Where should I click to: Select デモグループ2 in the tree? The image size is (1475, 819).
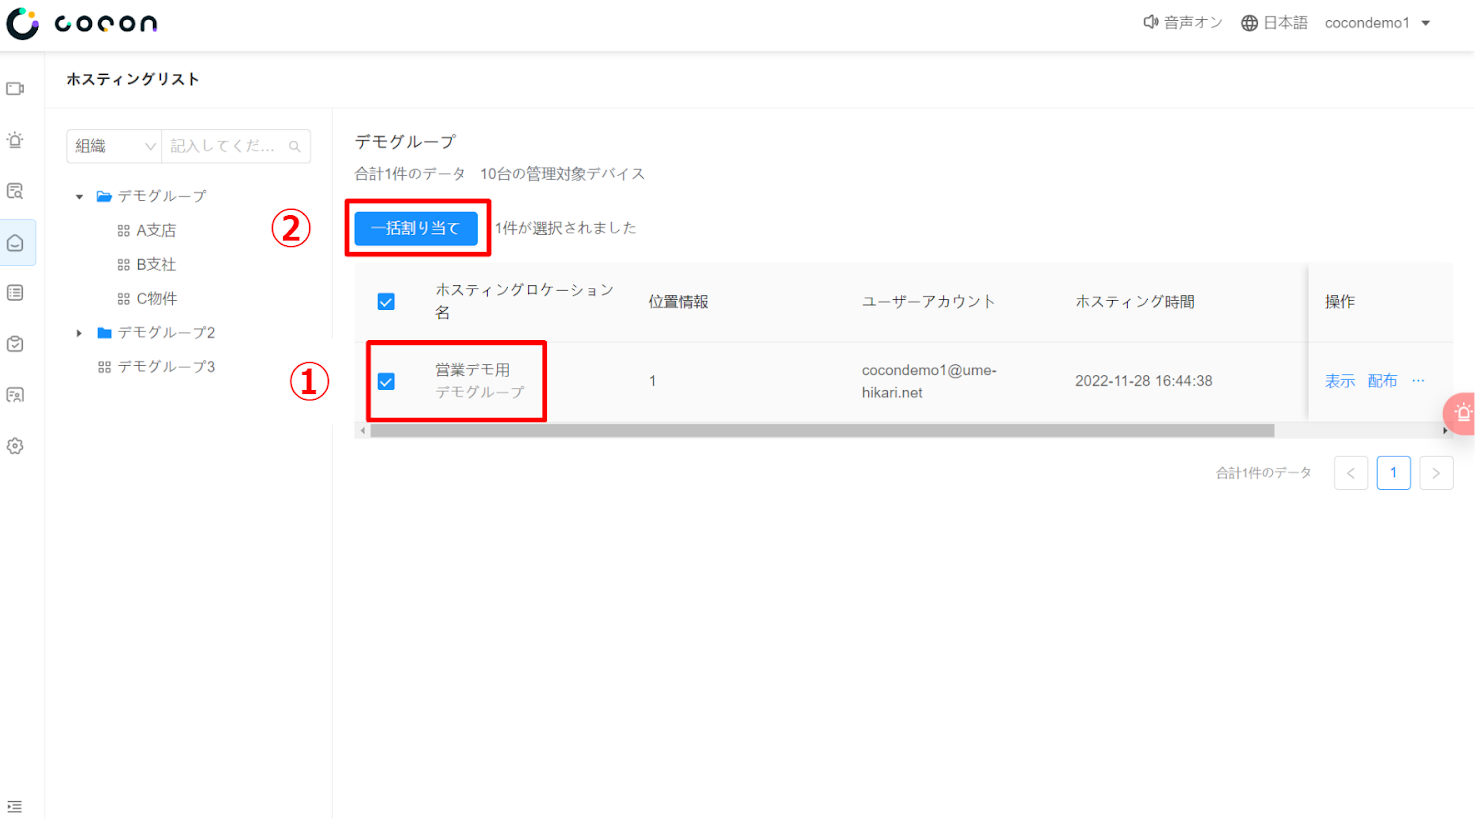click(166, 333)
